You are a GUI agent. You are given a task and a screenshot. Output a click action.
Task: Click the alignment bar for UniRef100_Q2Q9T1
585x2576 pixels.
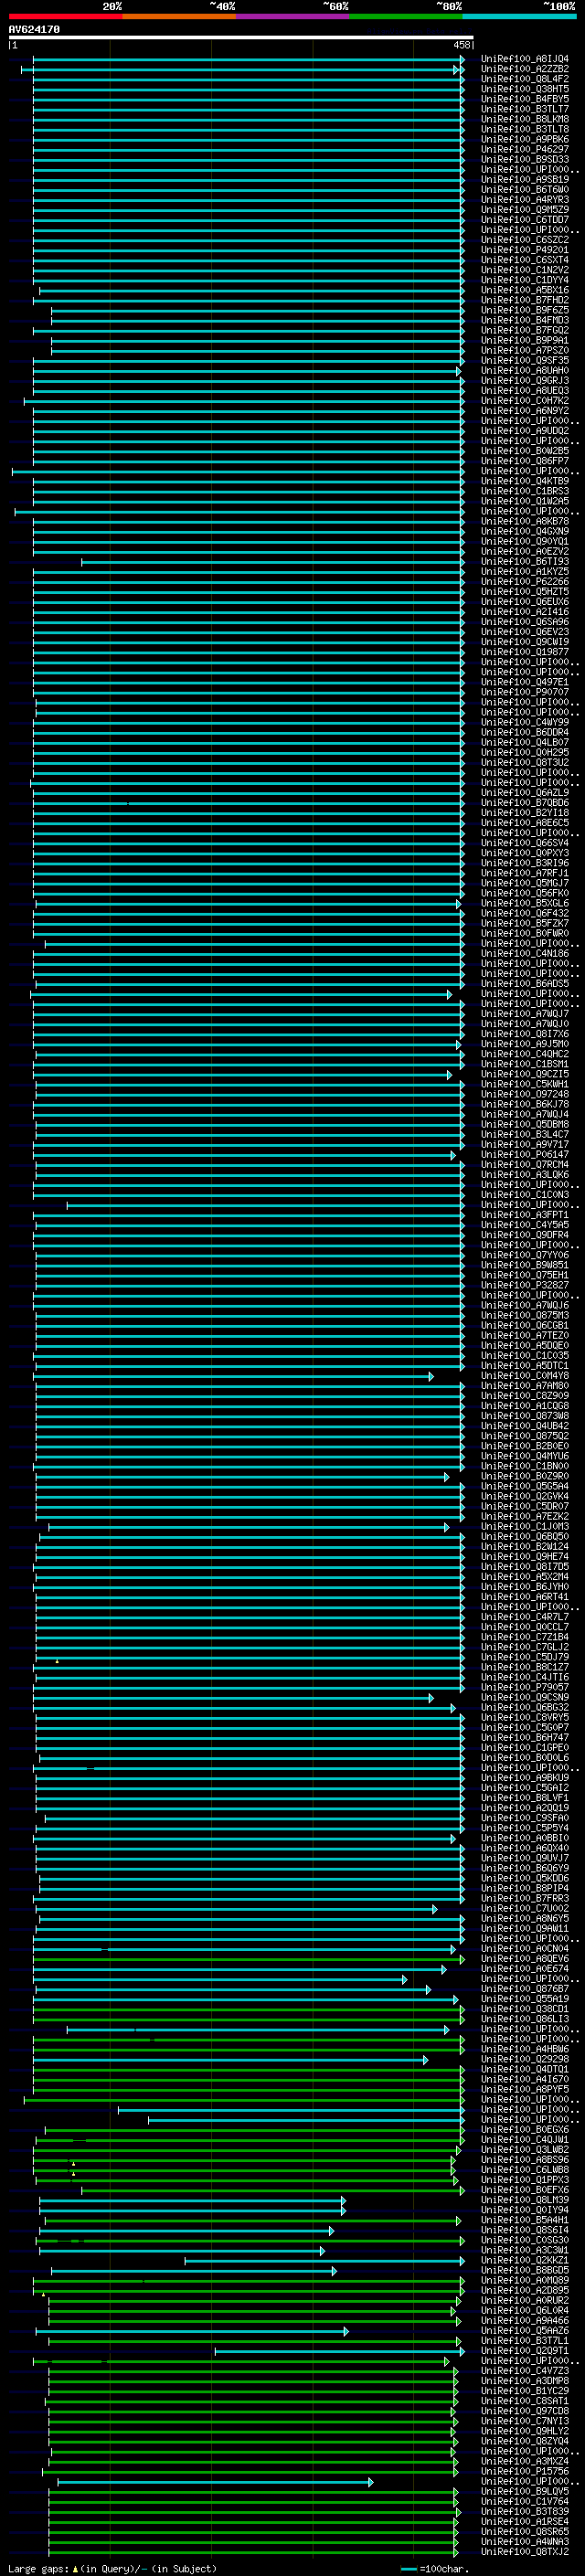click(x=340, y=2350)
